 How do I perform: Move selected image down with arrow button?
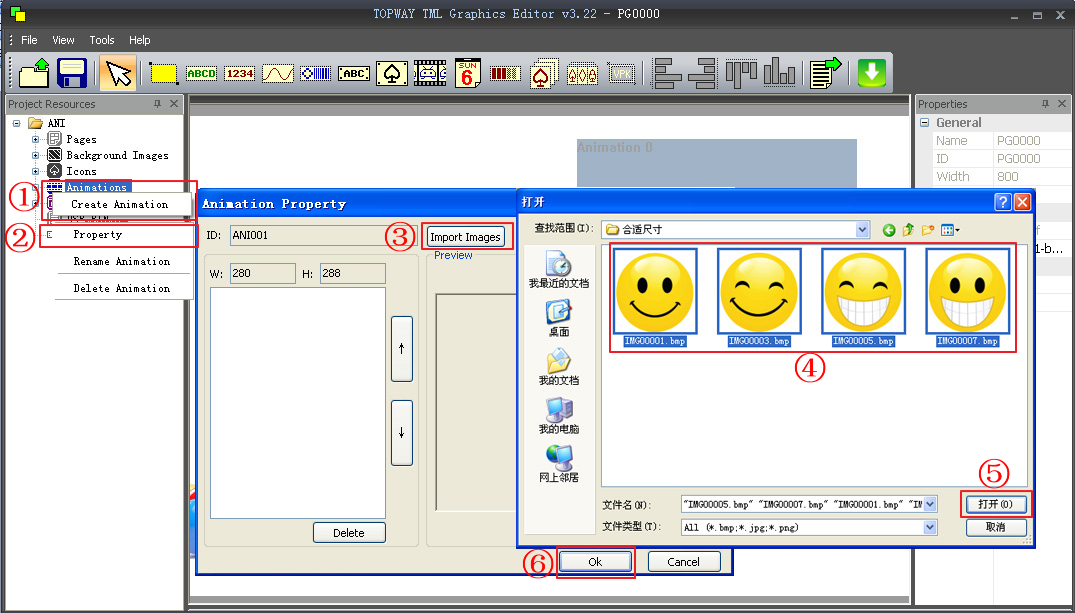pos(402,433)
